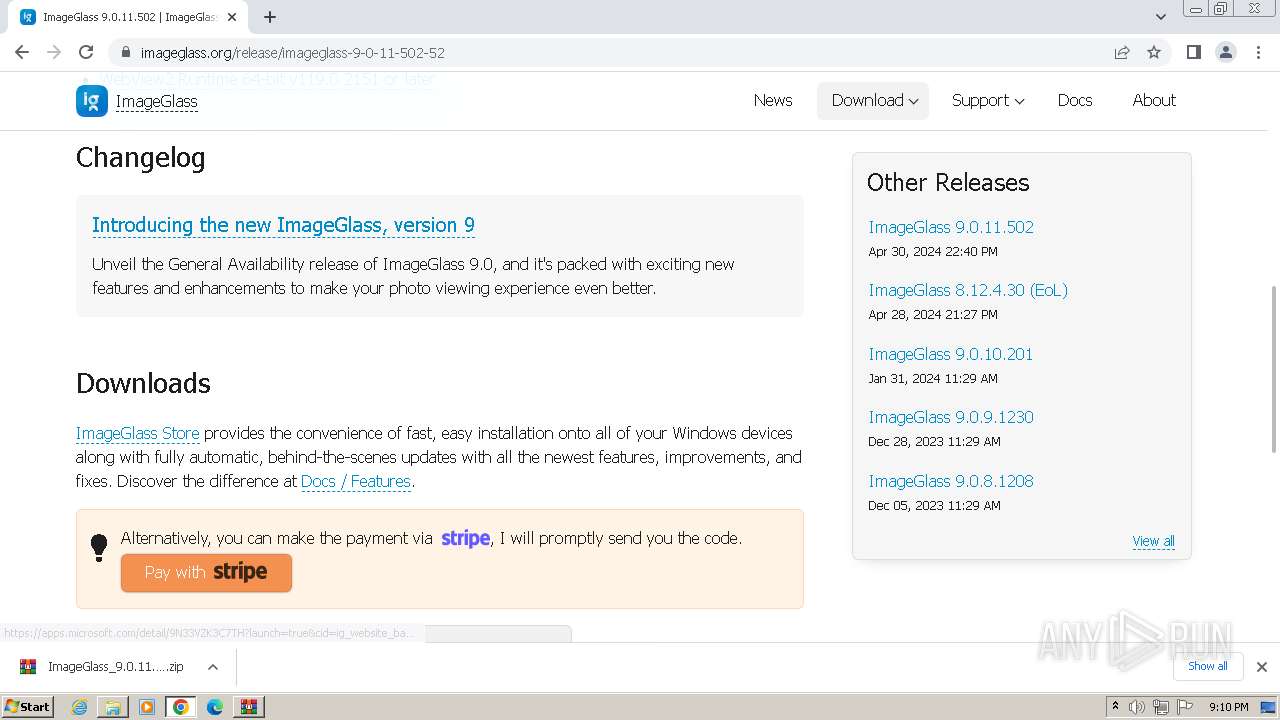1280x720 pixels.
Task: Click the volume speaker tray icon
Action: click(x=1137, y=707)
